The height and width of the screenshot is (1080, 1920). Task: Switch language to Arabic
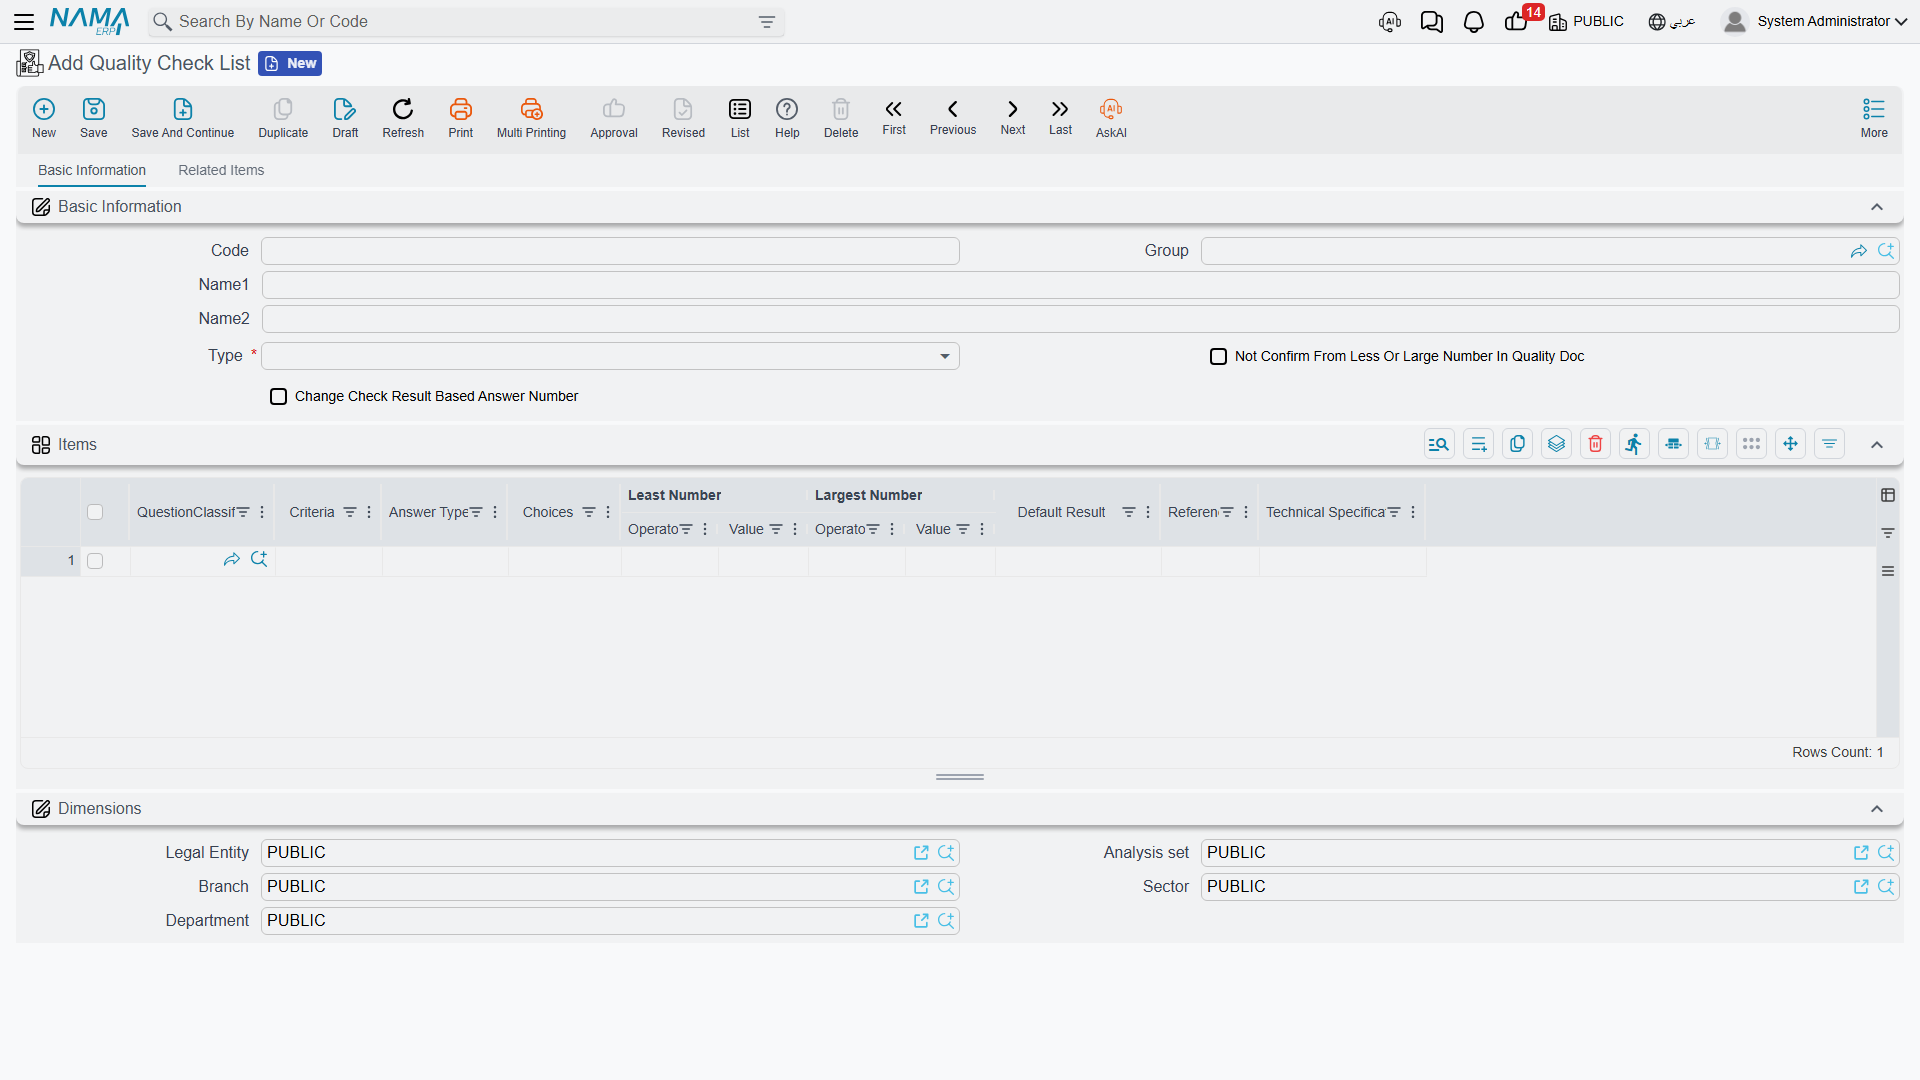(x=1672, y=21)
